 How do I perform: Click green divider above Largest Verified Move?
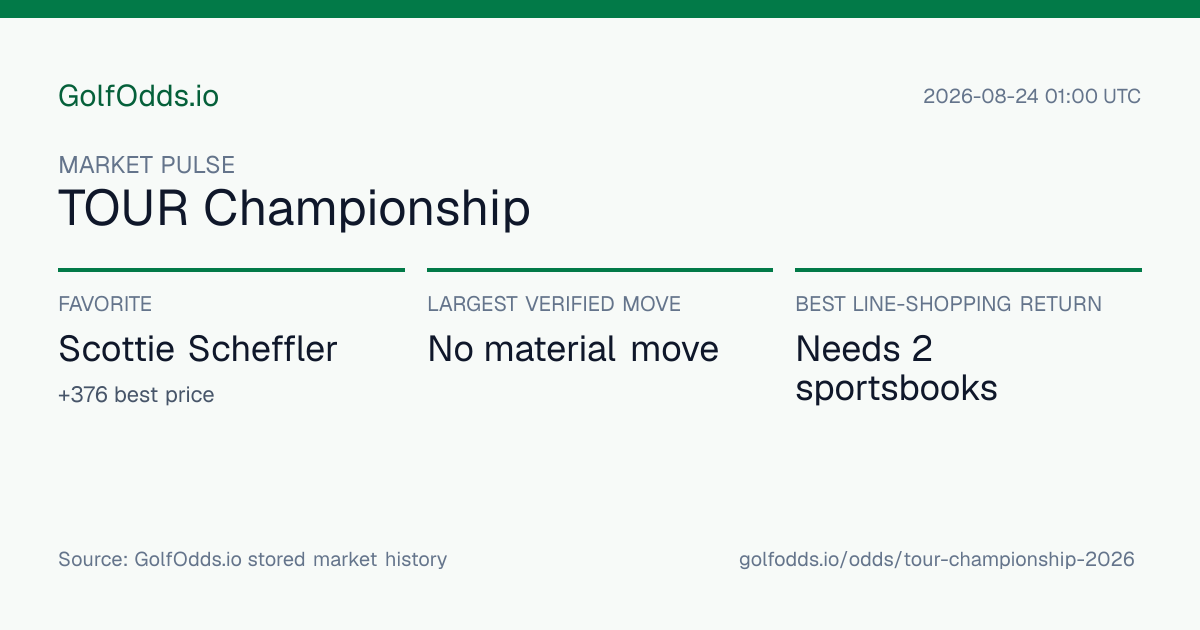point(600,270)
